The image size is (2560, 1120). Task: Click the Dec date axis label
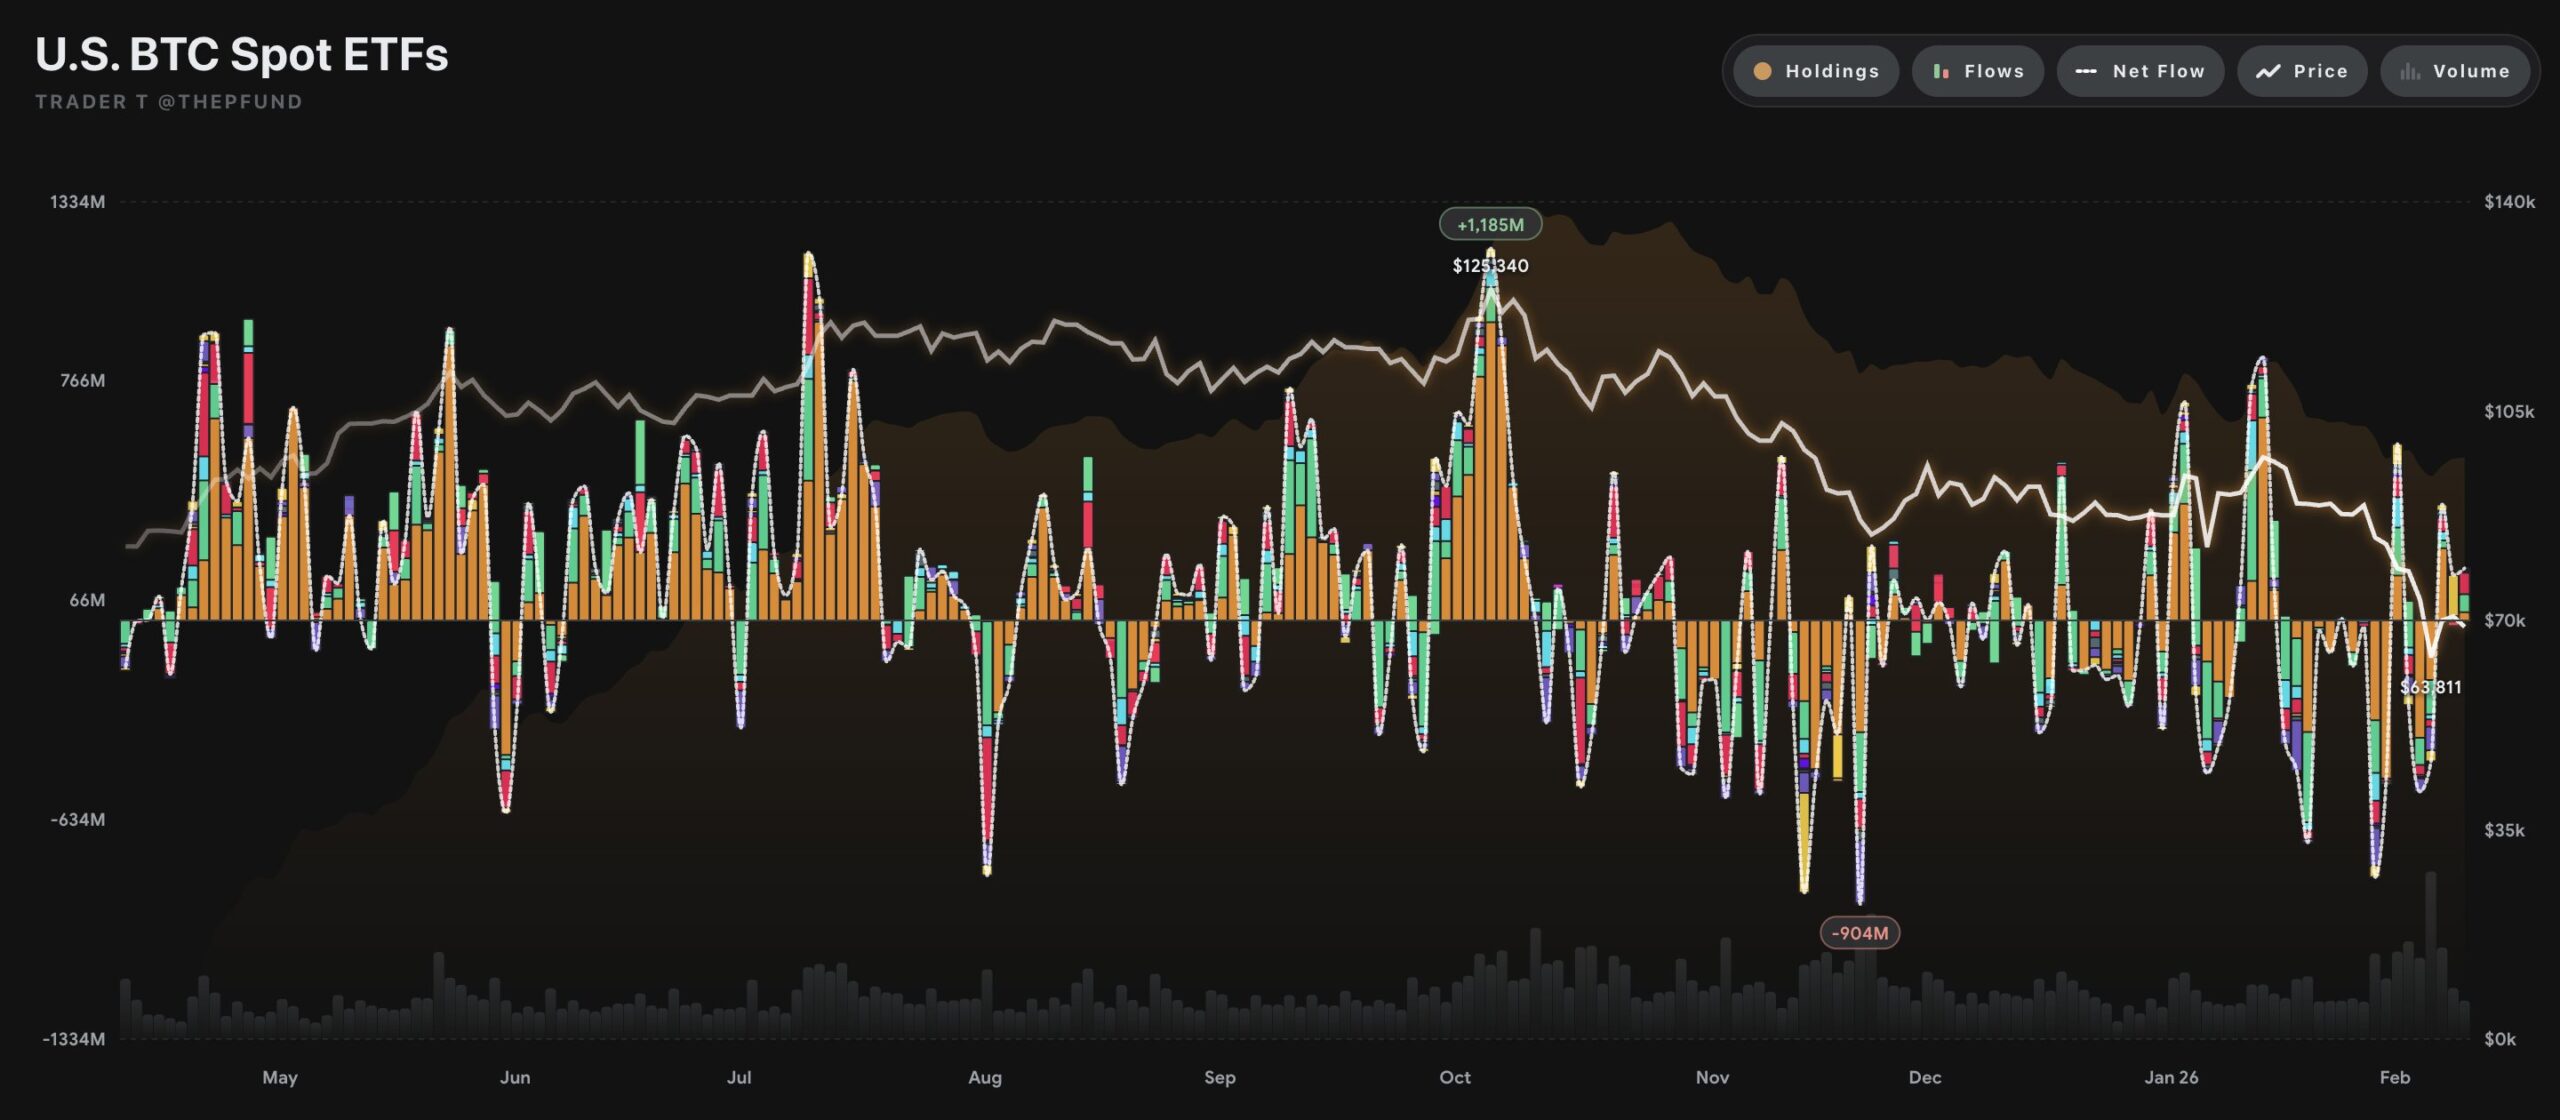pos(1925,1077)
